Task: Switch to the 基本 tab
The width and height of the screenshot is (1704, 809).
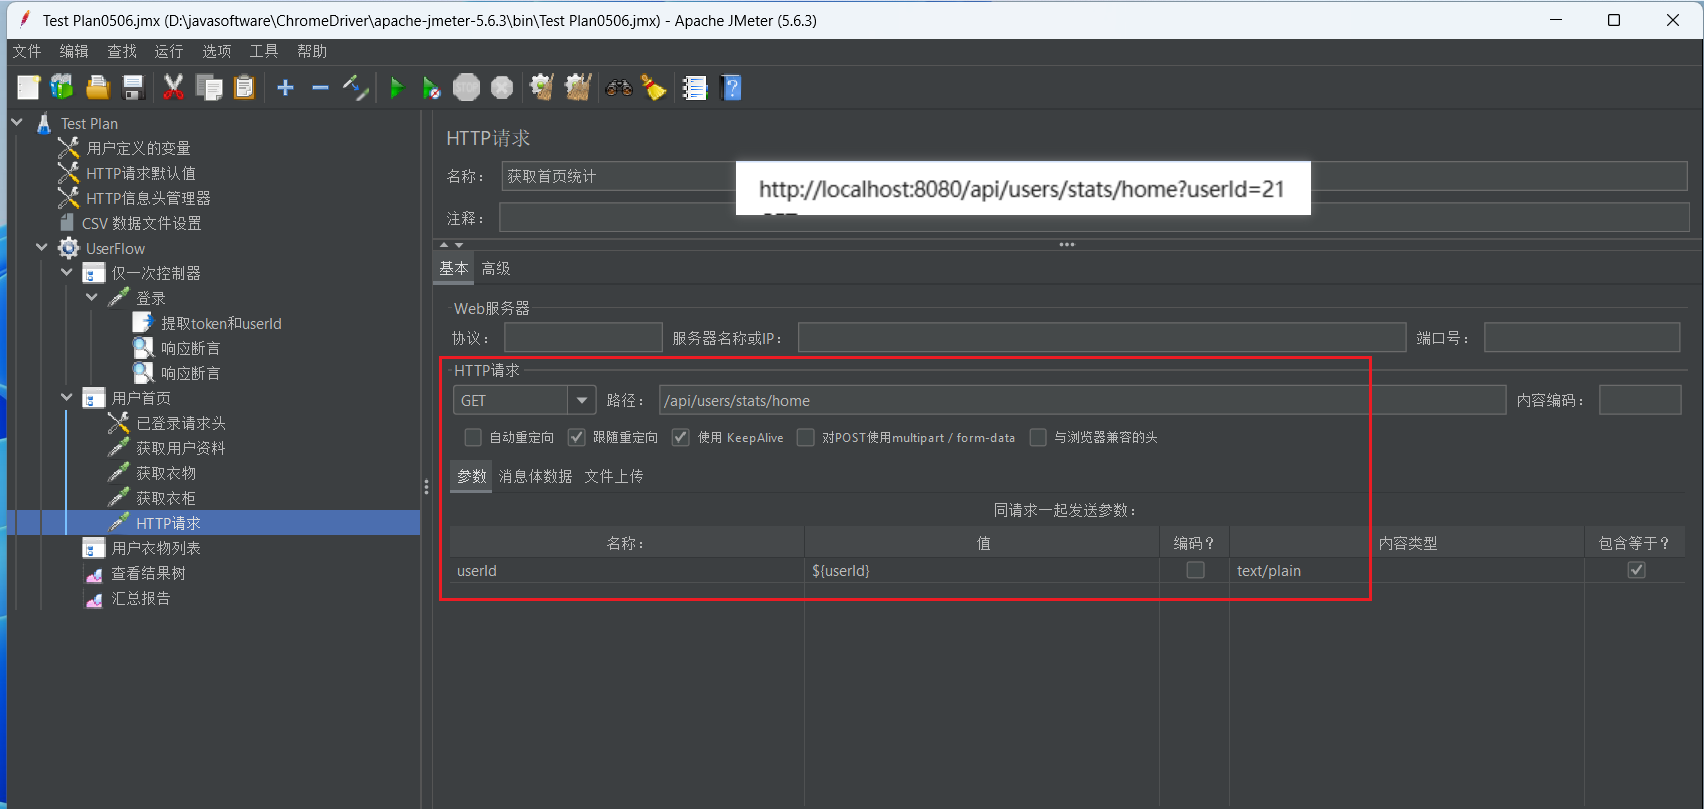Action: click(x=454, y=268)
